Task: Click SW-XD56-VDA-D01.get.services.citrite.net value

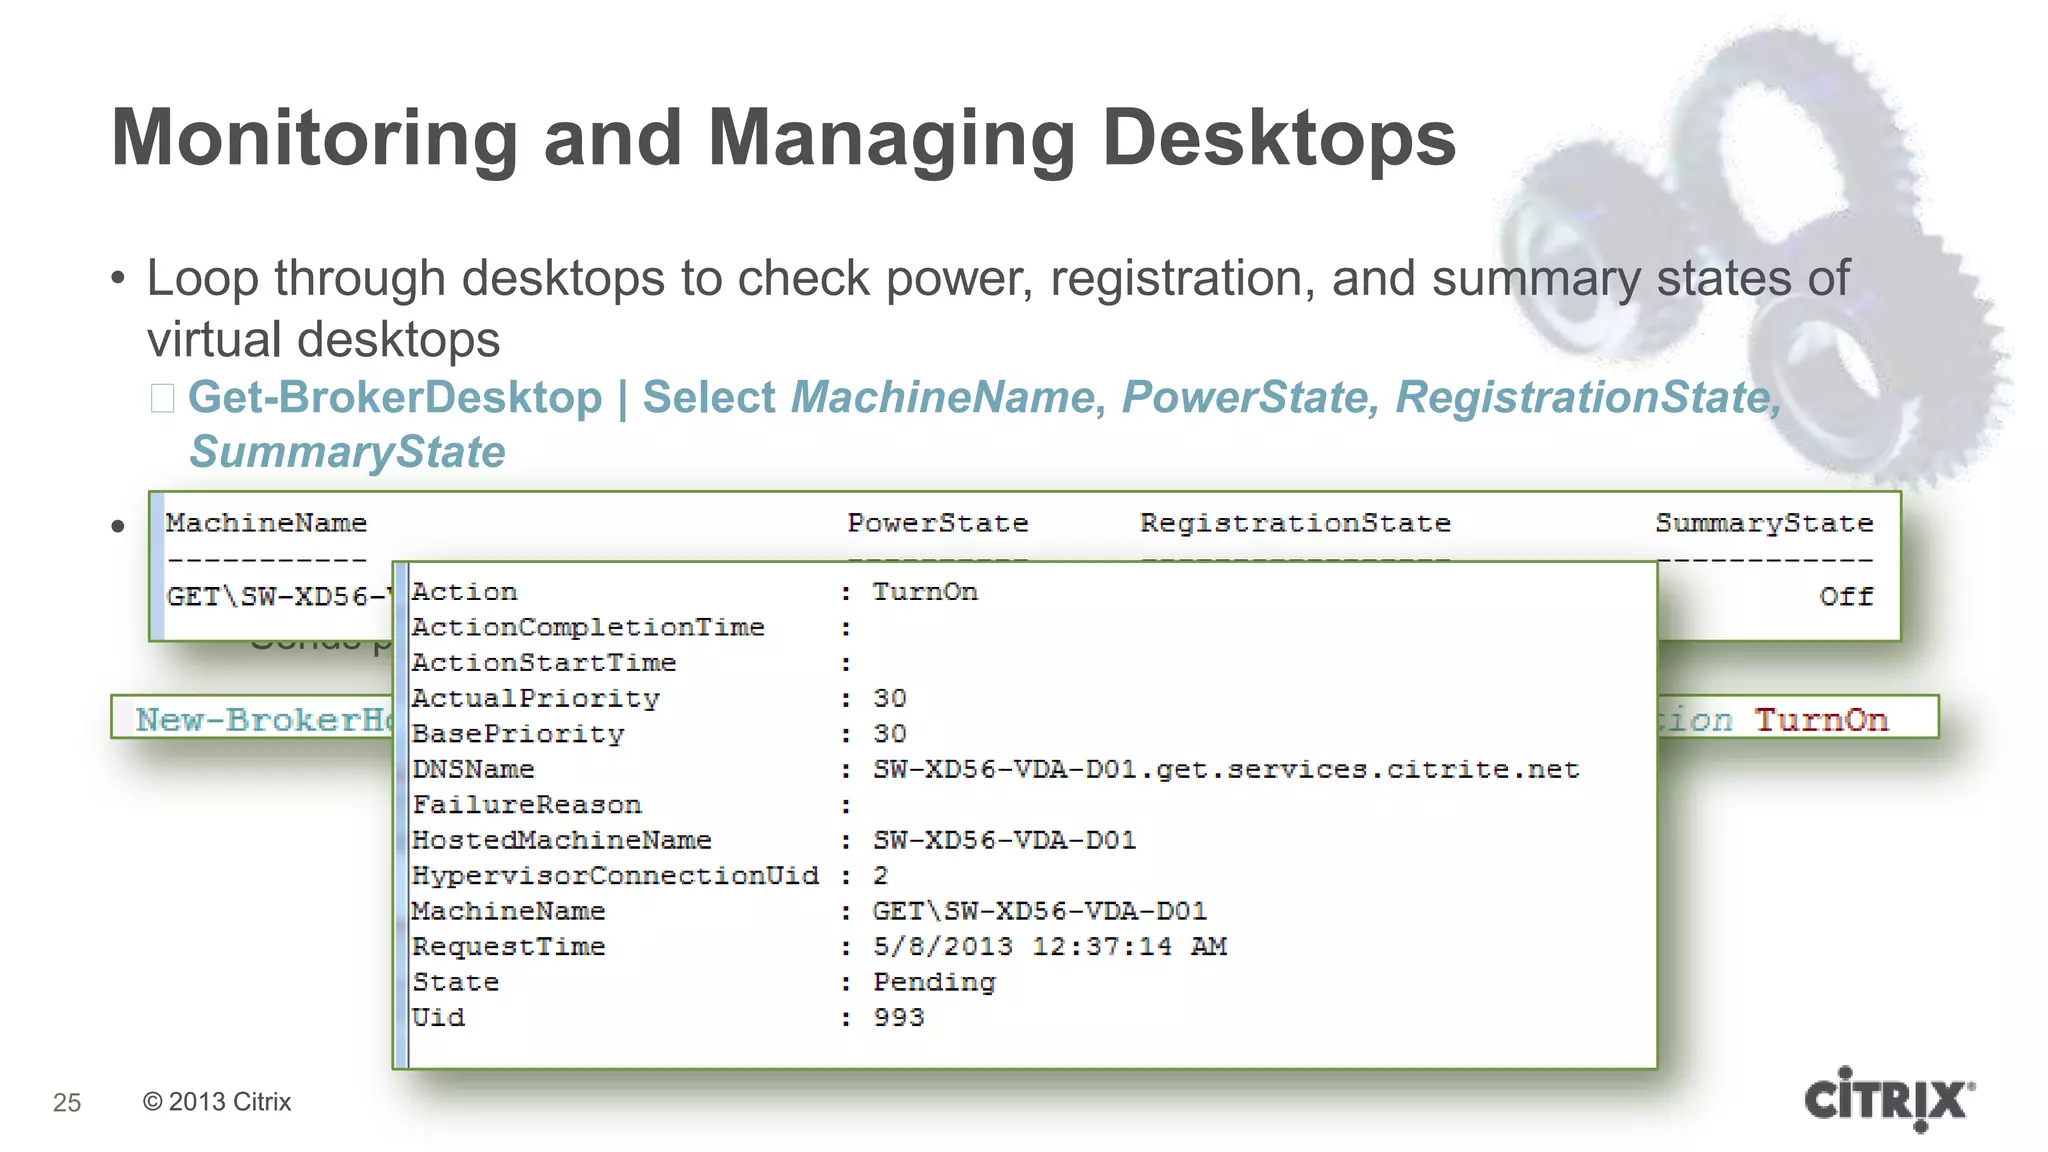Action: point(1226,769)
